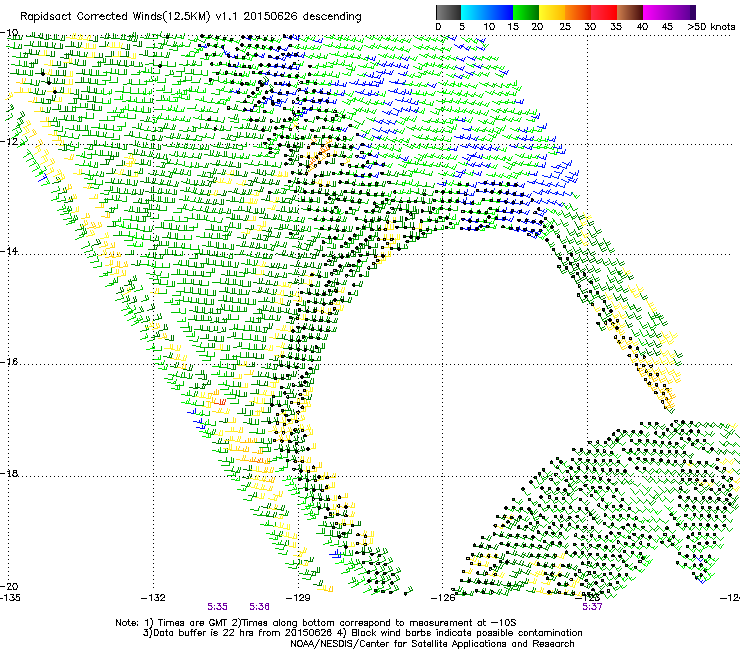The image size is (740, 650).
Task: Click the brown 35–40 knots color swatch
Action: coord(630,12)
